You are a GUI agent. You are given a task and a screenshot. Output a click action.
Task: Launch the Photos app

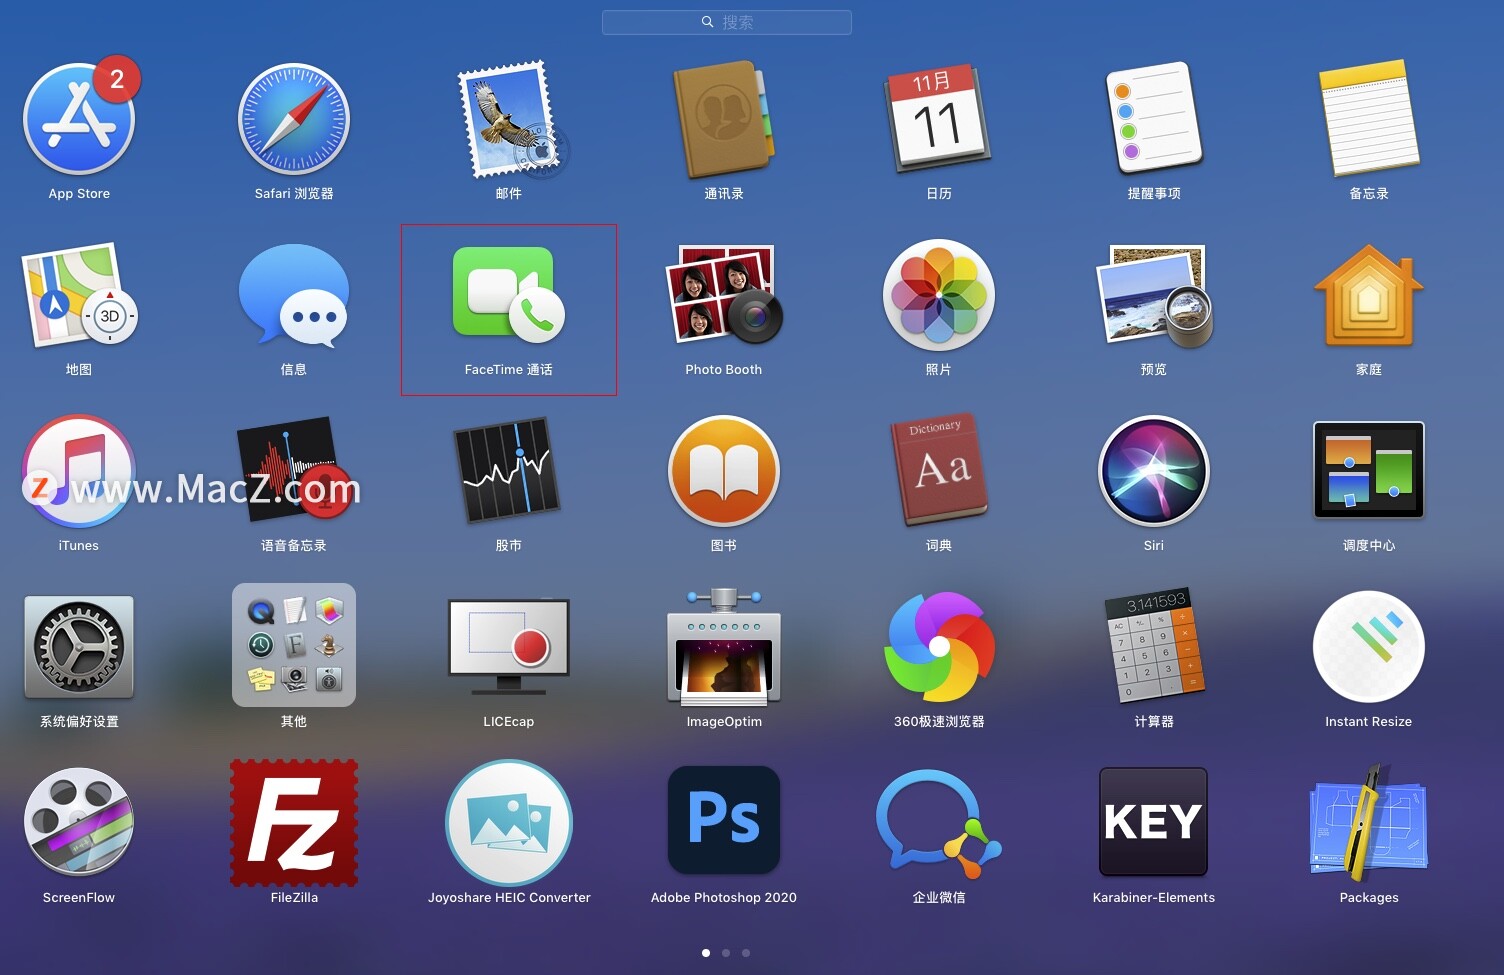pos(938,295)
